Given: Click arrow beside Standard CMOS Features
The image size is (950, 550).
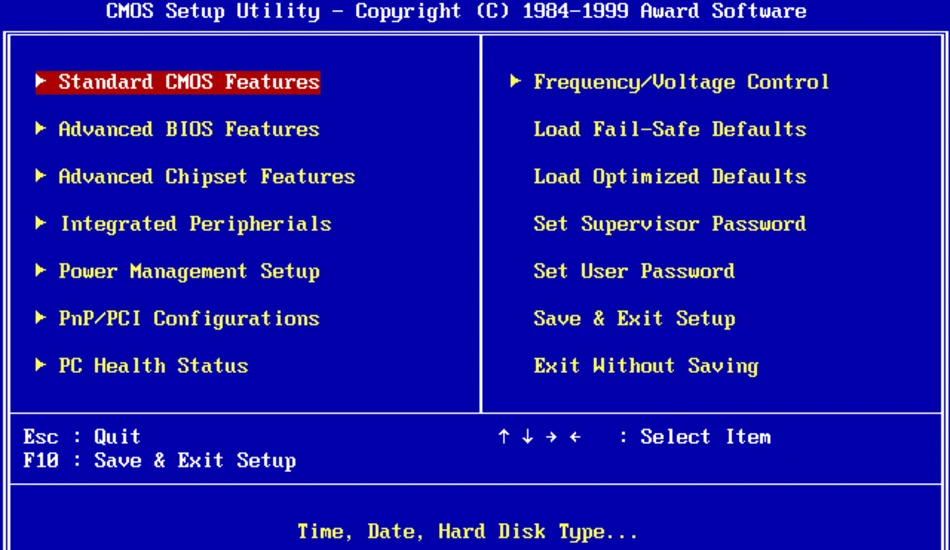Looking at the screenshot, I should (41, 81).
